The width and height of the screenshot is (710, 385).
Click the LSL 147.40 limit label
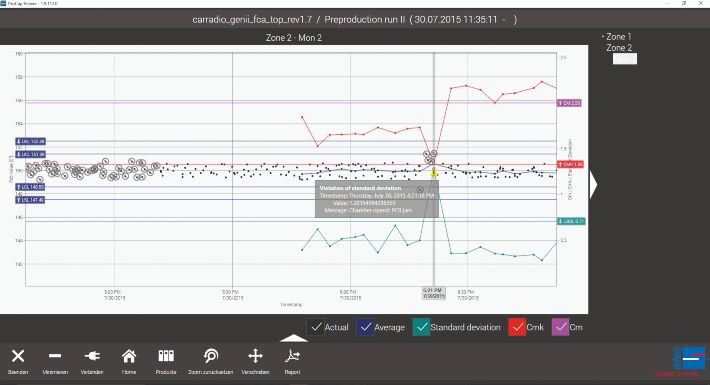click(30, 200)
